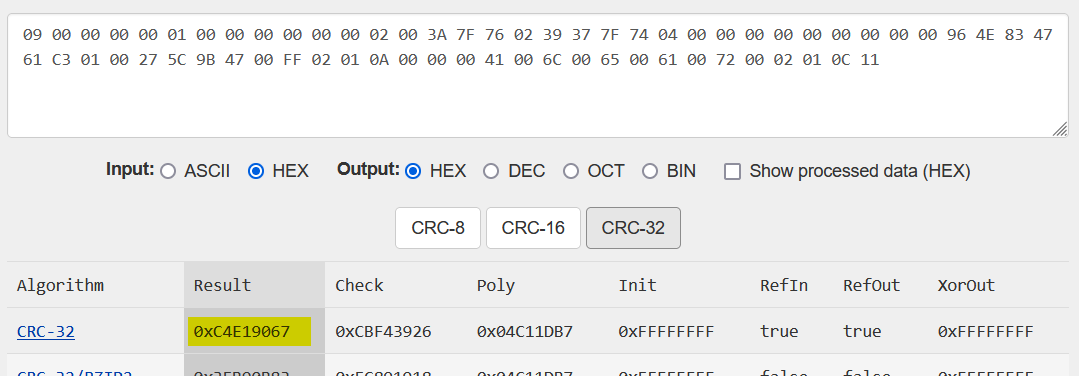Viewport: 1079px width, 376px height.
Task: Click the Result column header
Action: pos(222,285)
